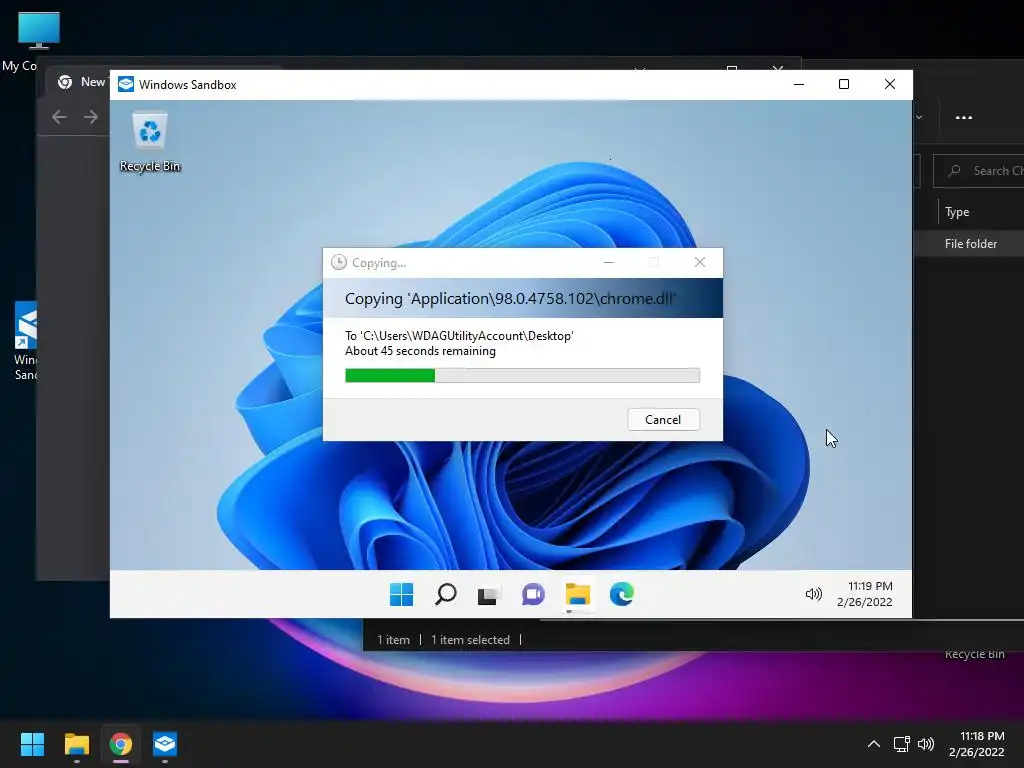Click the '1 item selected' status text
Image resolution: width=1024 pixels, height=768 pixels.
click(x=470, y=640)
